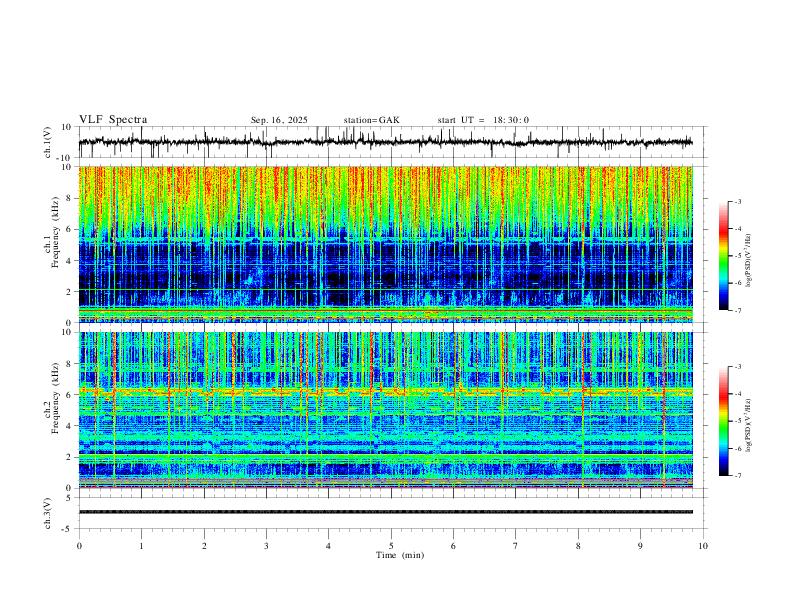Click the "Time (min)" axis title
The height and width of the screenshot is (612, 792).
(400, 555)
